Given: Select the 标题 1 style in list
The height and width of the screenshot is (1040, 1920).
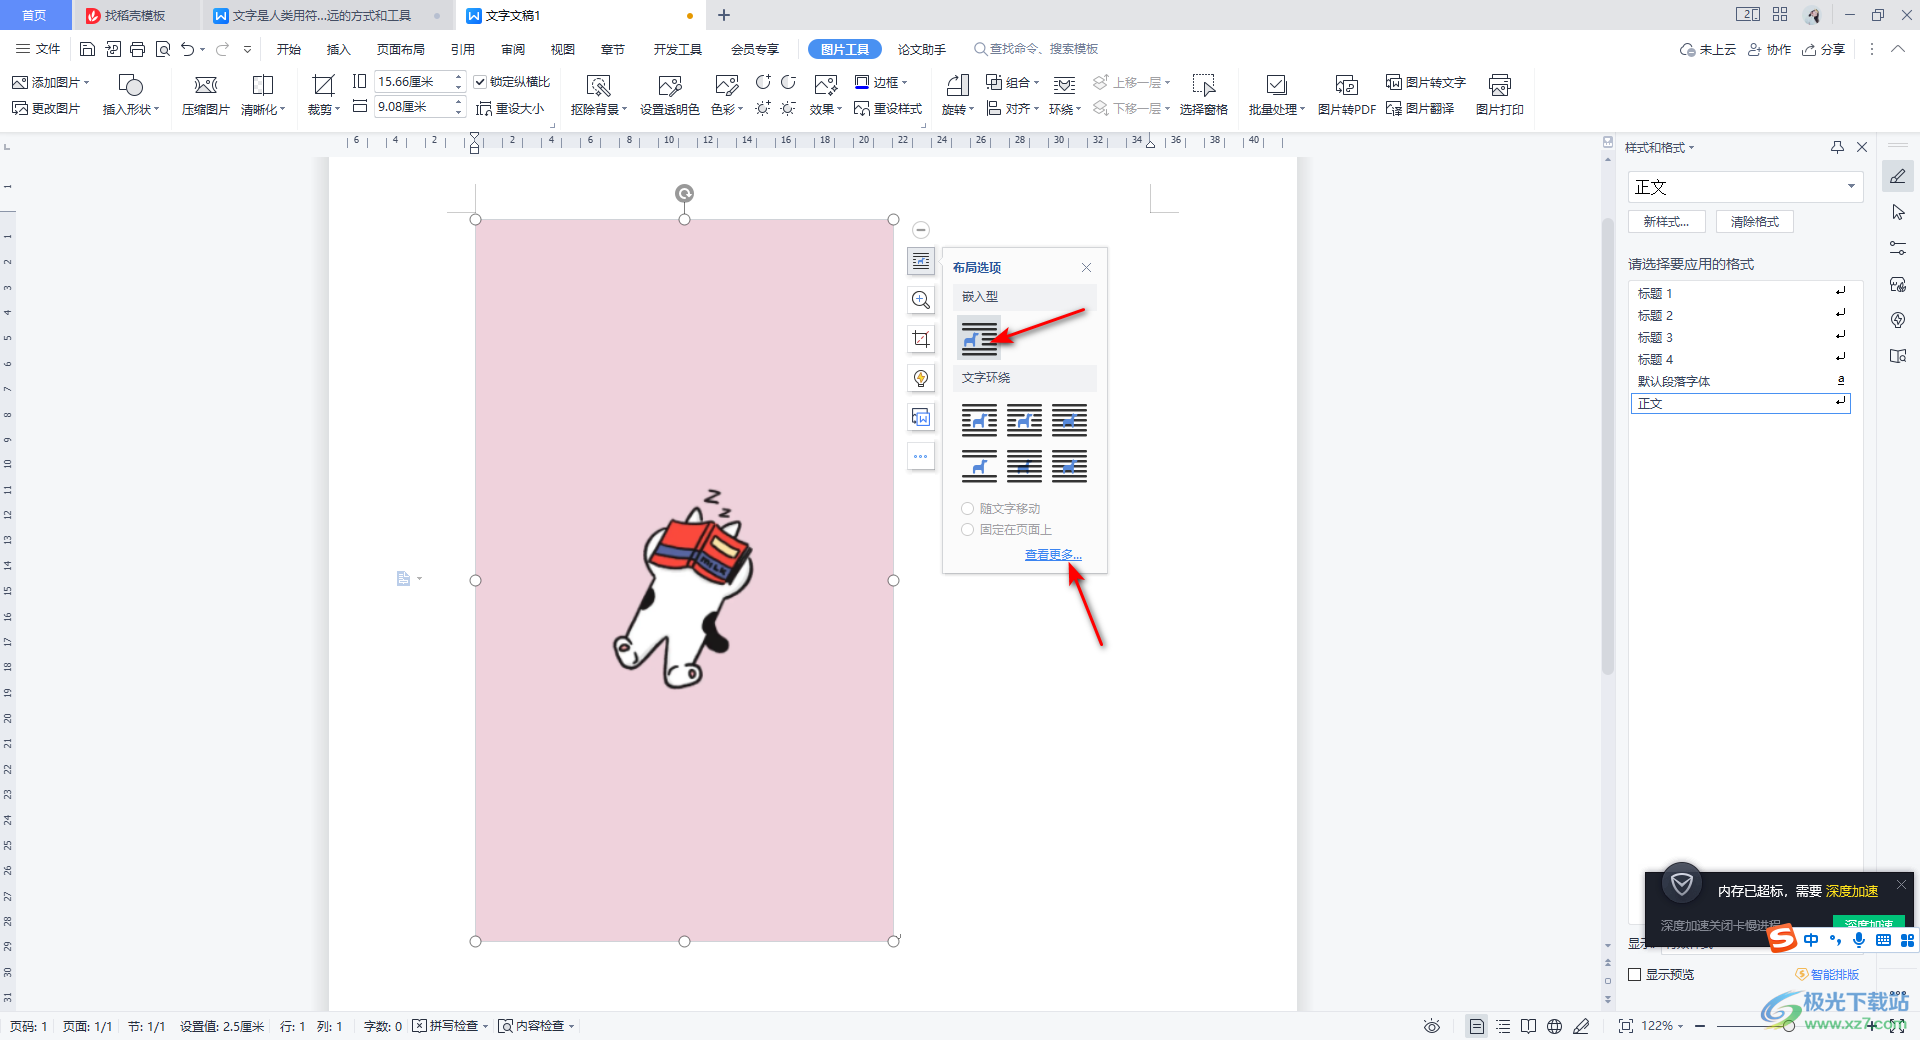Looking at the screenshot, I should 1740,293.
